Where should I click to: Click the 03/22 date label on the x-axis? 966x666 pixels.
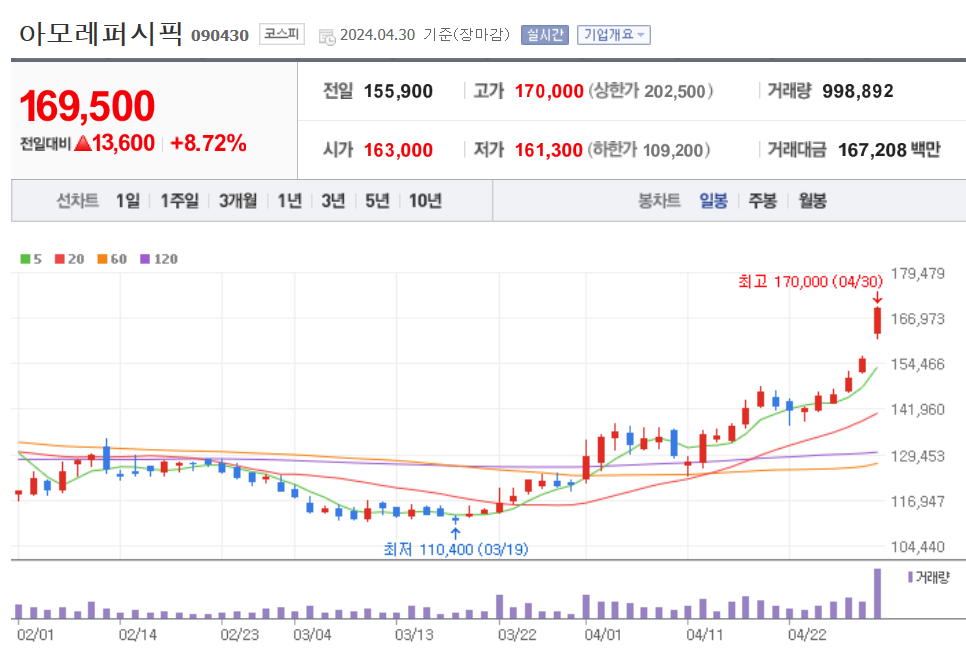point(517,635)
